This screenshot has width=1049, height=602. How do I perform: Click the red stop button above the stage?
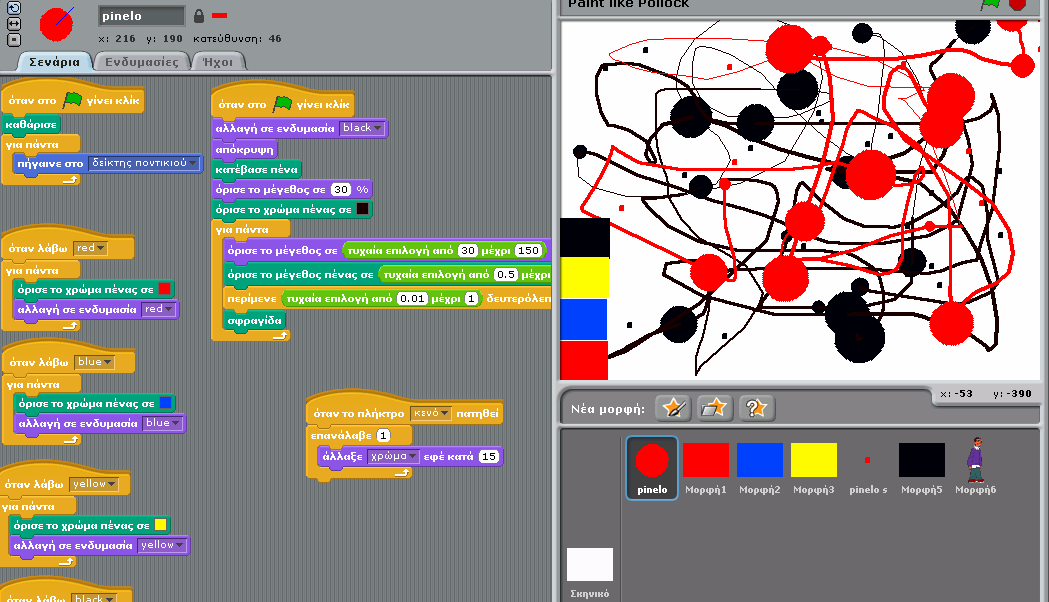pyautogui.click(x=1017, y=4)
